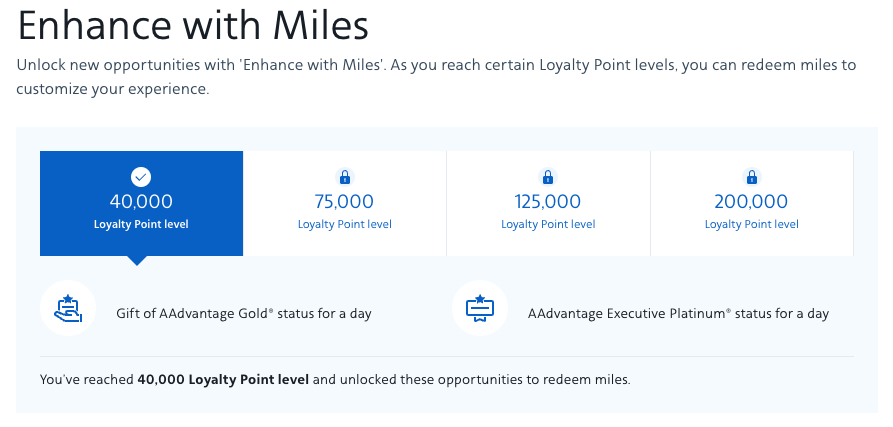Click 'Loyalty Point level' label under 75,000
The height and width of the screenshot is (427, 893).
[x=345, y=225]
